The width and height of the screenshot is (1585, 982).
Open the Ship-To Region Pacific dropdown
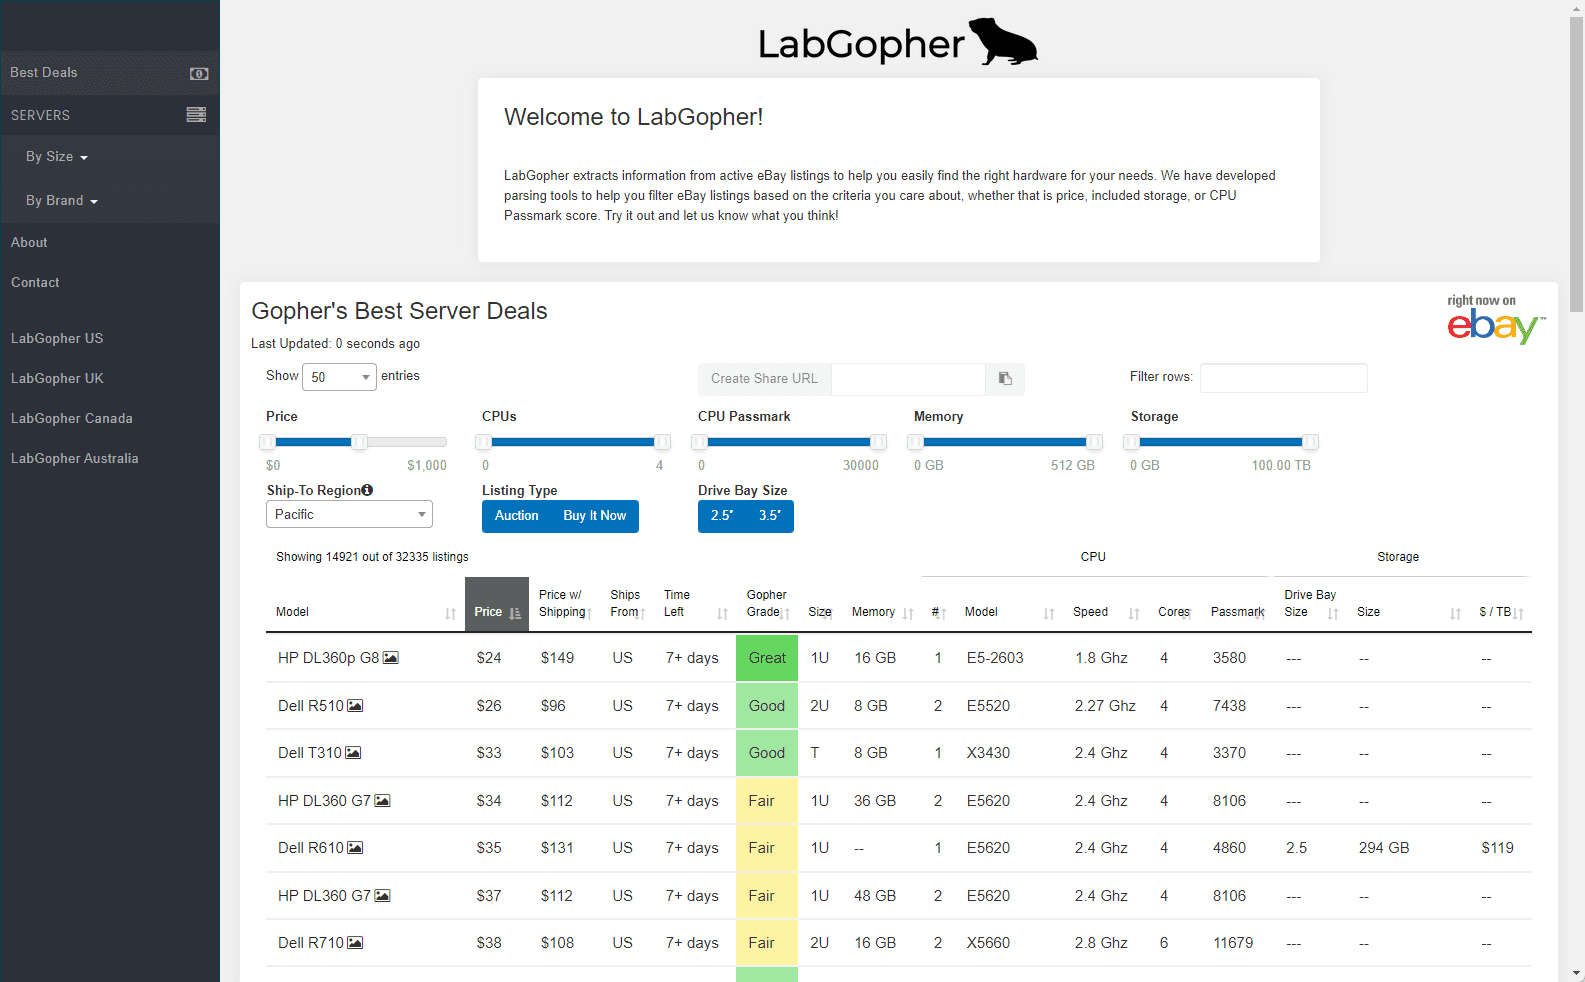tap(349, 514)
